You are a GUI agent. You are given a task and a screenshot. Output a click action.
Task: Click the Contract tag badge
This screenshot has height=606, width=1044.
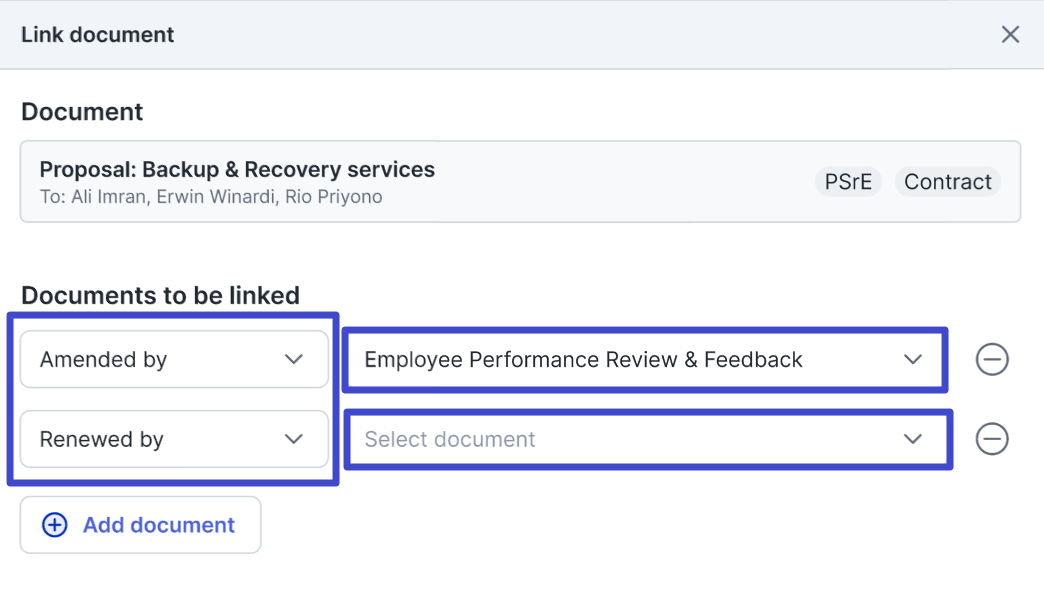(947, 182)
